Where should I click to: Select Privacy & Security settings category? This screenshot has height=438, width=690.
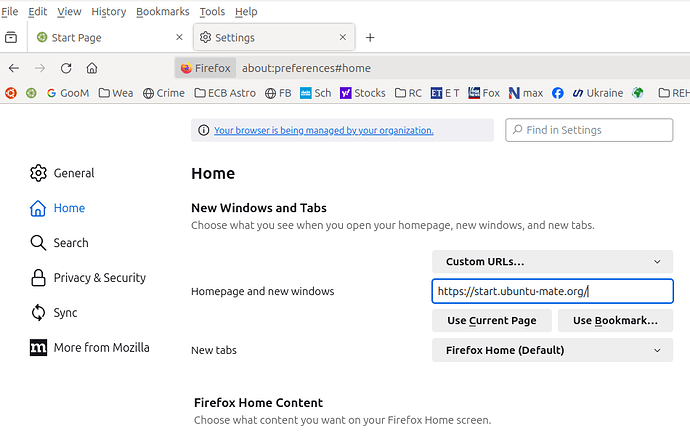(88, 278)
